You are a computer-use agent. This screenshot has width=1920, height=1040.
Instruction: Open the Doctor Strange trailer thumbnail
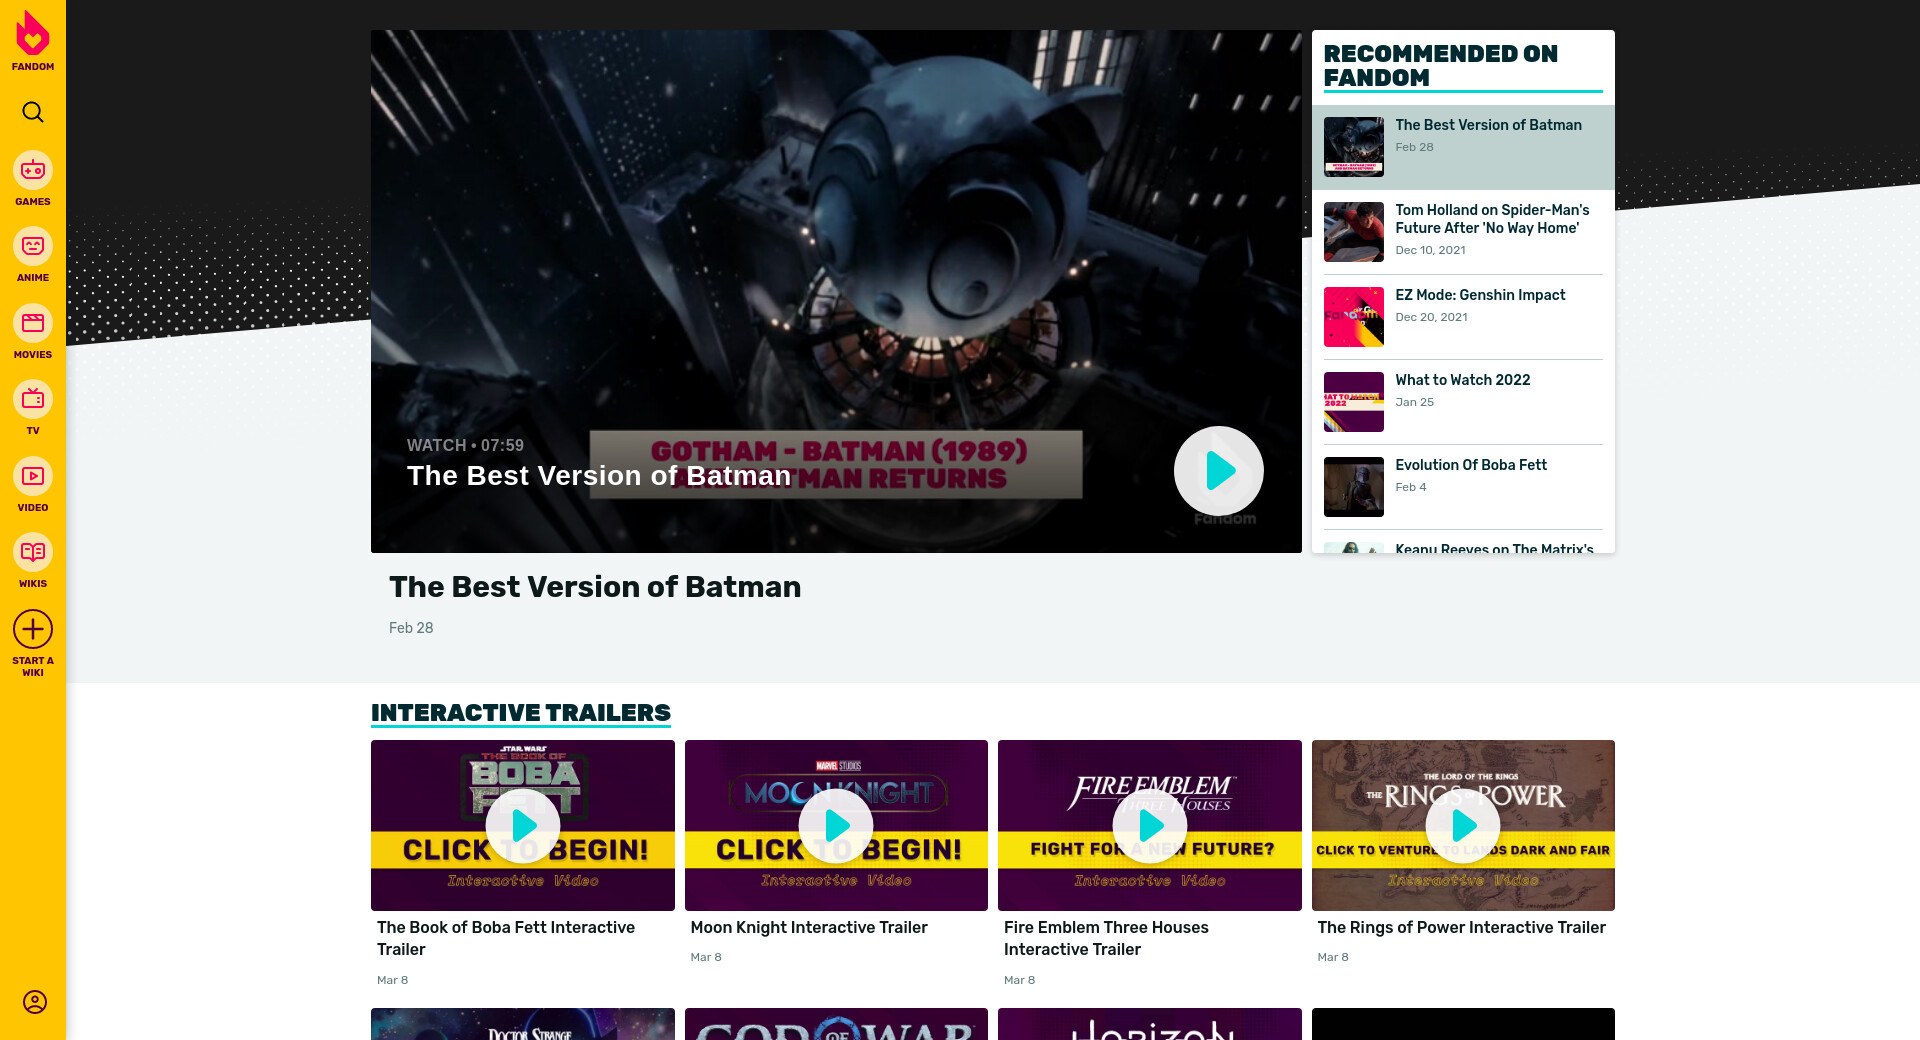click(x=523, y=1024)
